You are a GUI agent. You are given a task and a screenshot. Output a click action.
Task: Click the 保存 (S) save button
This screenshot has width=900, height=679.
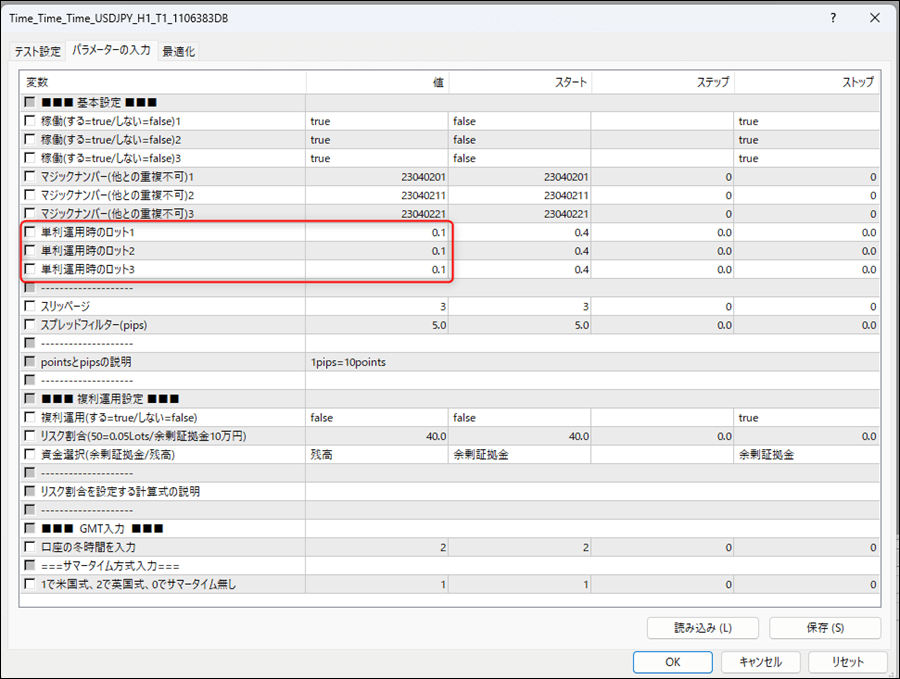coord(824,628)
